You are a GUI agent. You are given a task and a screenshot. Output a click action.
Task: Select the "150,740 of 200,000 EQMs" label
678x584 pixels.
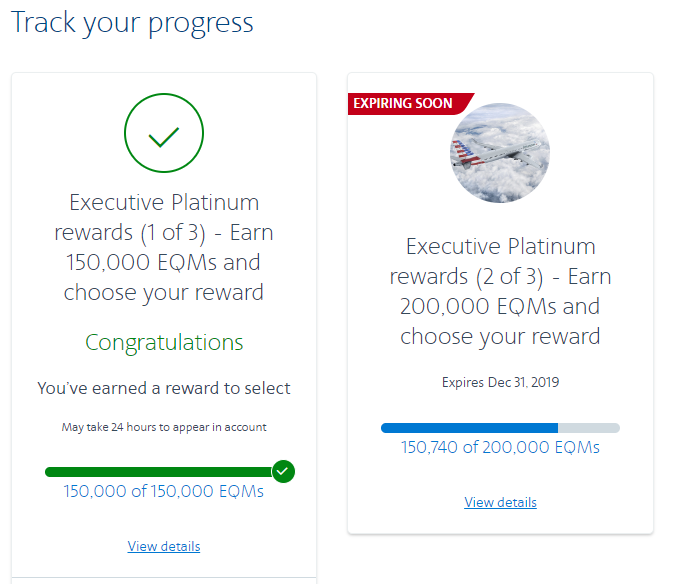click(500, 447)
